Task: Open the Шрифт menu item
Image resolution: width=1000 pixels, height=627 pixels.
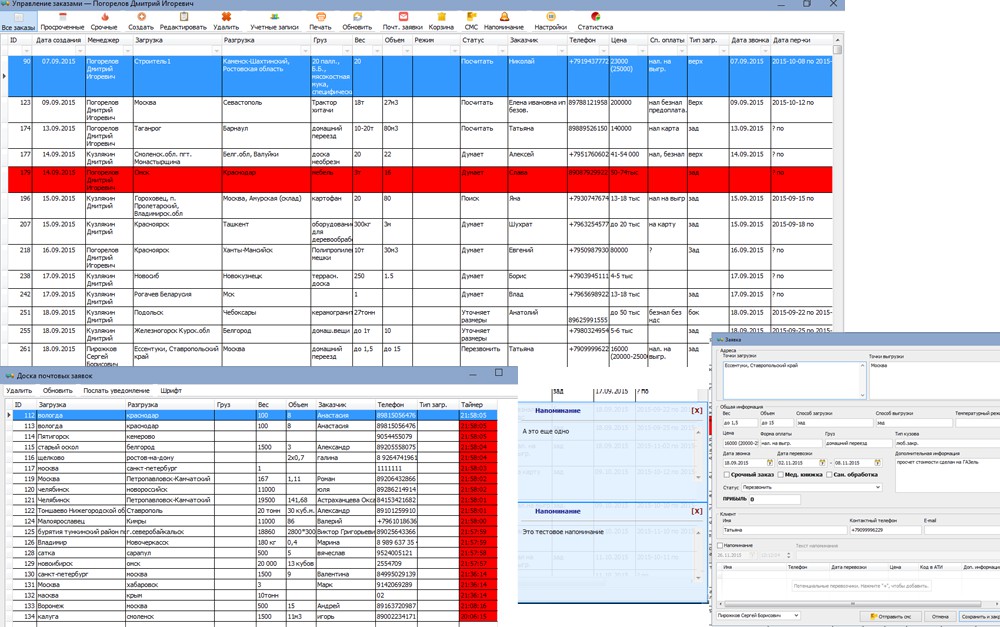Action: [x=171, y=390]
